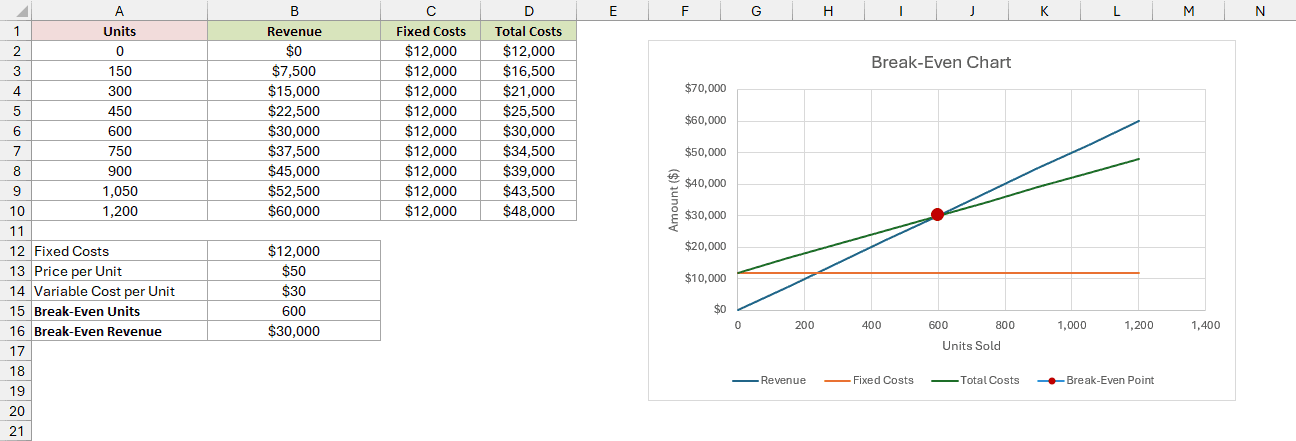The image size is (1296, 441).
Task: Click the Break-Even Point legend entry
Action: click(x=1095, y=380)
